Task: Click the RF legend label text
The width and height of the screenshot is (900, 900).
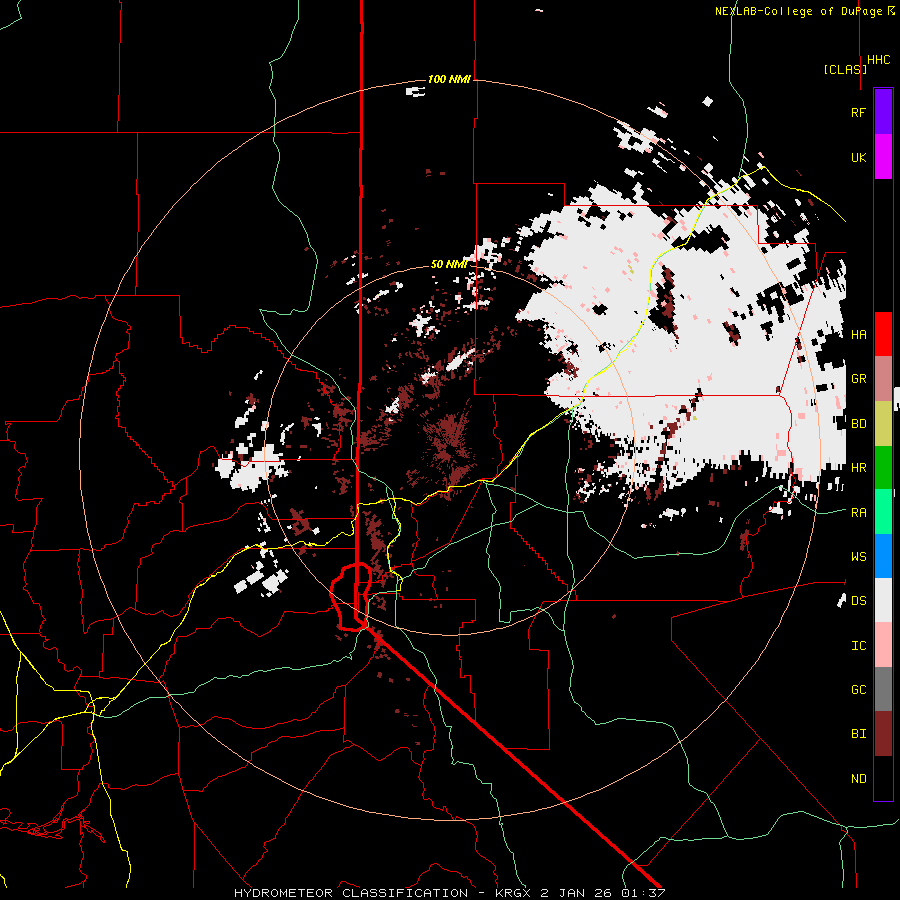Action: click(858, 112)
